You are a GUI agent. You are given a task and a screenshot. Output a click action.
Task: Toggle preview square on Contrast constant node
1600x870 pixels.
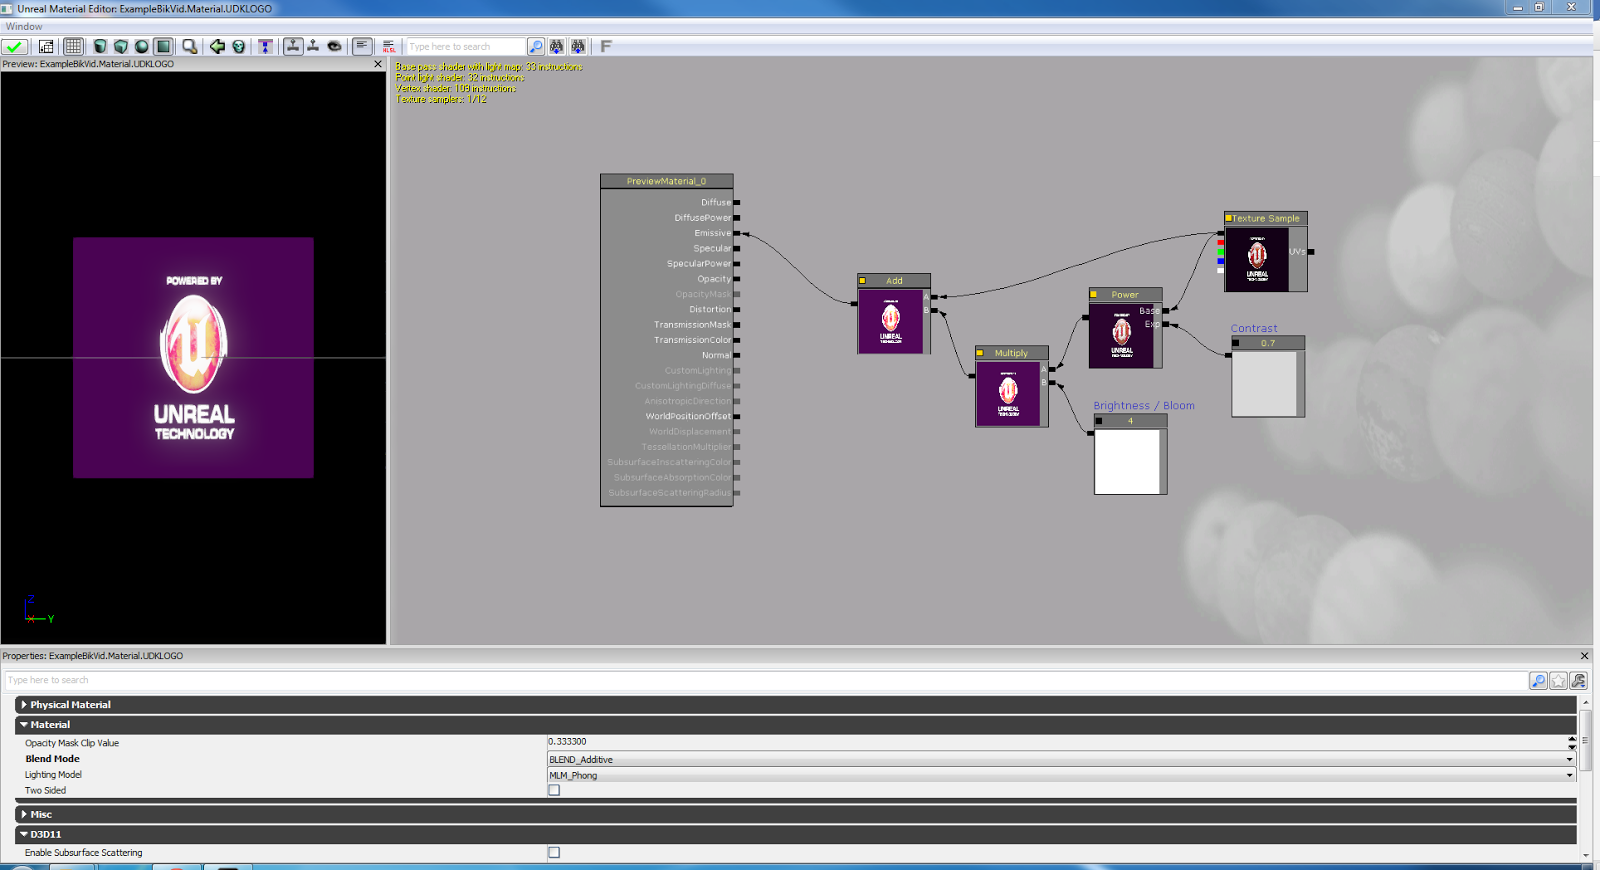(x=1236, y=343)
